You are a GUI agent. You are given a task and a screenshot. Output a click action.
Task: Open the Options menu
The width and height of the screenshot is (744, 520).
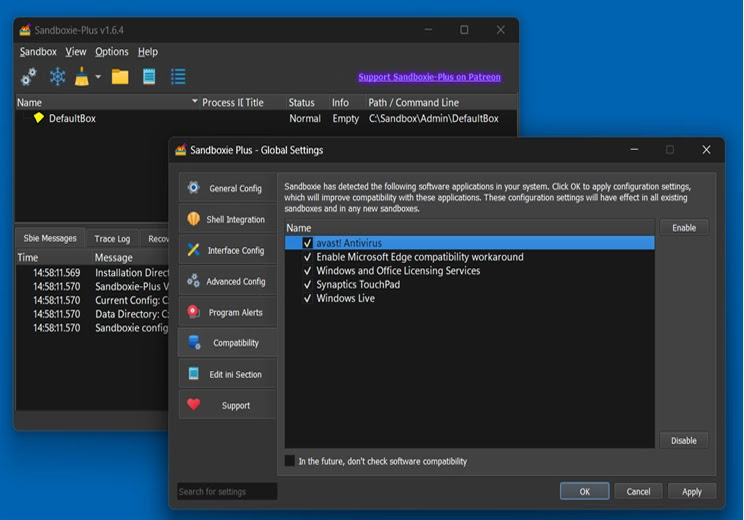[112, 52]
